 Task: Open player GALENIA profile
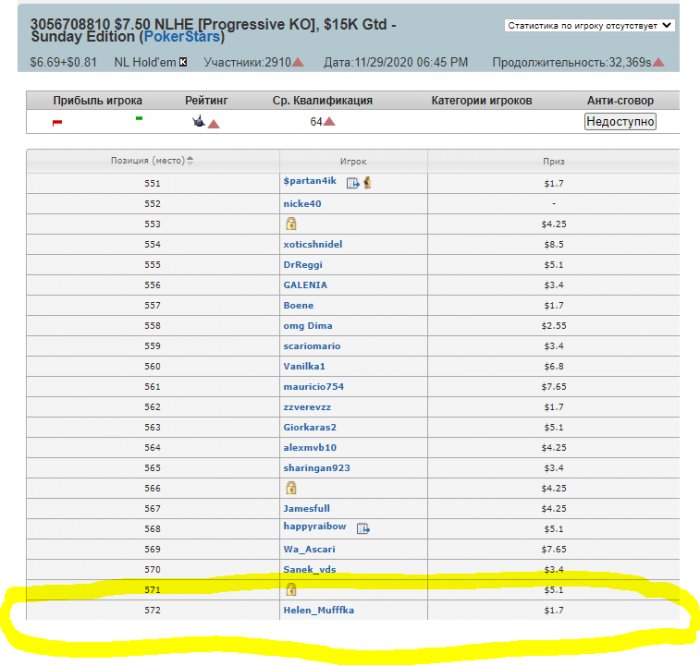[305, 285]
